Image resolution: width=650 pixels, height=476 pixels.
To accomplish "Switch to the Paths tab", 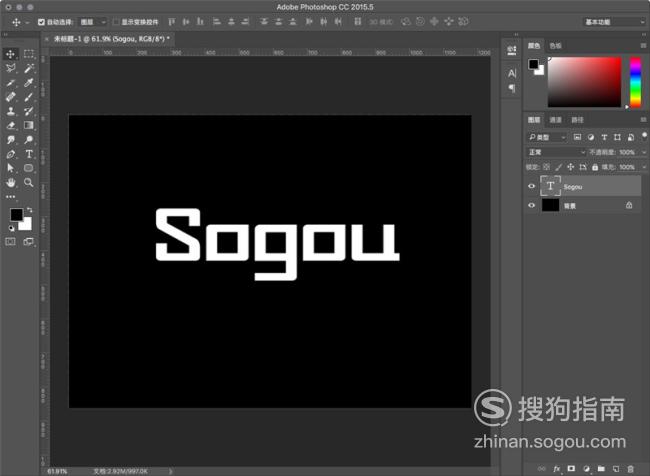I will coord(577,120).
